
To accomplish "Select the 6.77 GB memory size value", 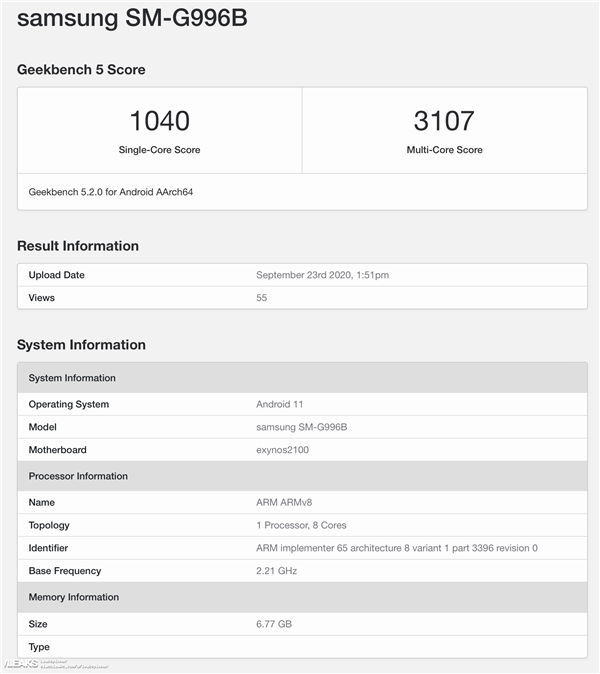I will tap(274, 623).
